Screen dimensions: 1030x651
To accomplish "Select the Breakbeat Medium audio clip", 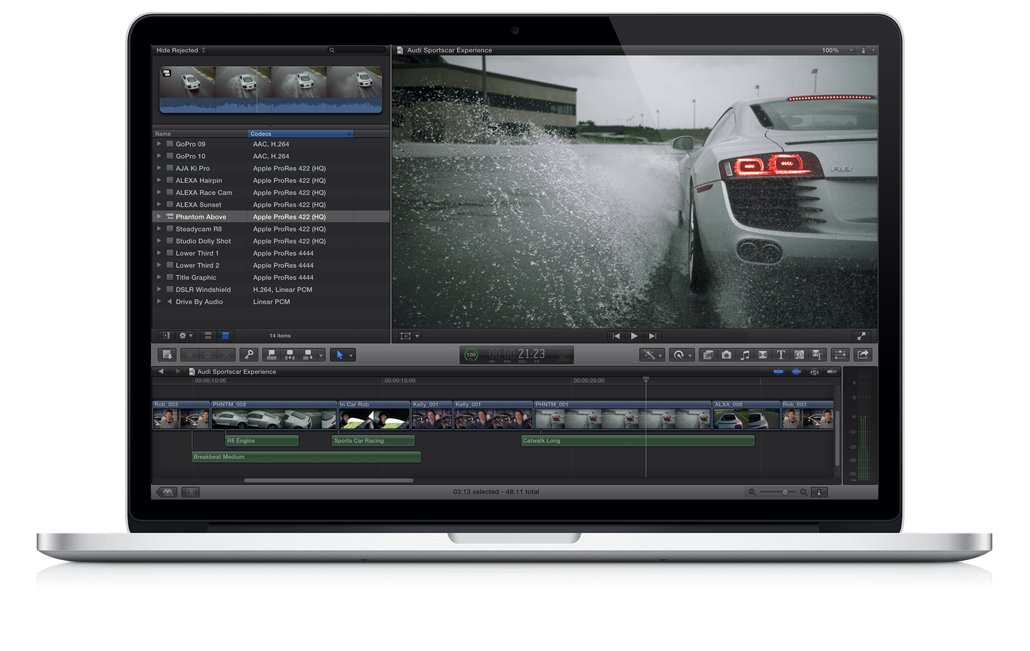I will pyautogui.click(x=306, y=457).
